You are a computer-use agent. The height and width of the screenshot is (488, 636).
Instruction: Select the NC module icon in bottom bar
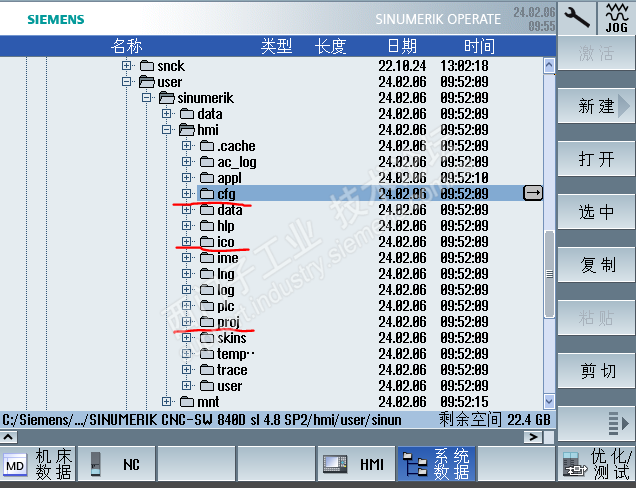tap(95, 464)
